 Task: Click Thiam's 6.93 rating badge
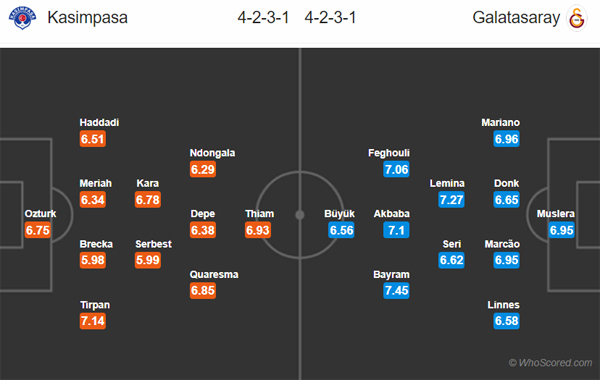coord(258,230)
